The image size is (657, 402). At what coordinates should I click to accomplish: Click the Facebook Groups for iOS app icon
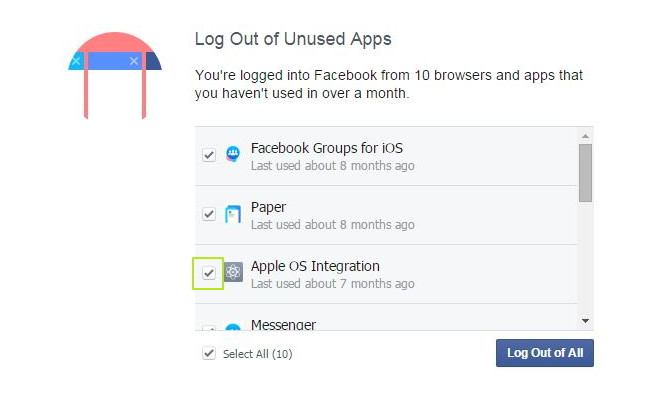[233, 155]
